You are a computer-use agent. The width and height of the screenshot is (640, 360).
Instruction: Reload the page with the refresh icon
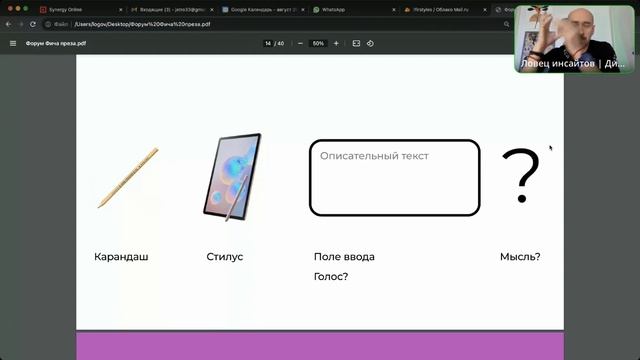33,24
